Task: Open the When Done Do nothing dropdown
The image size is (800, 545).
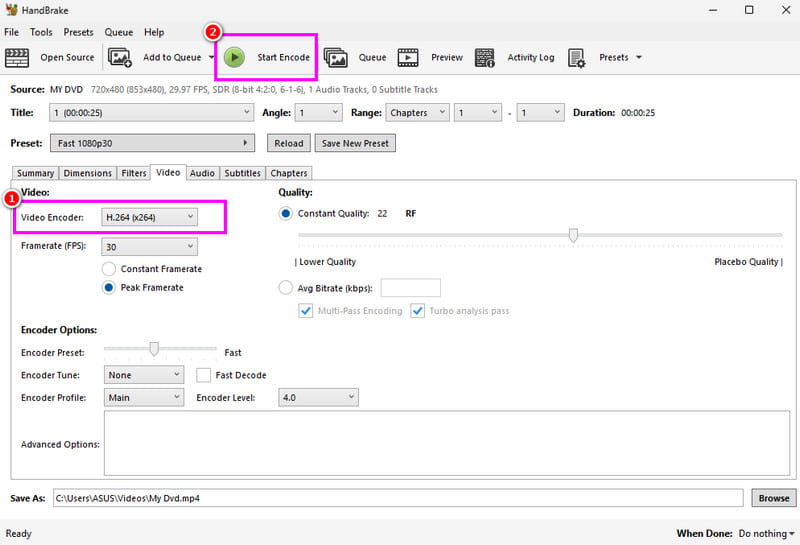Action: [x=767, y=533]
